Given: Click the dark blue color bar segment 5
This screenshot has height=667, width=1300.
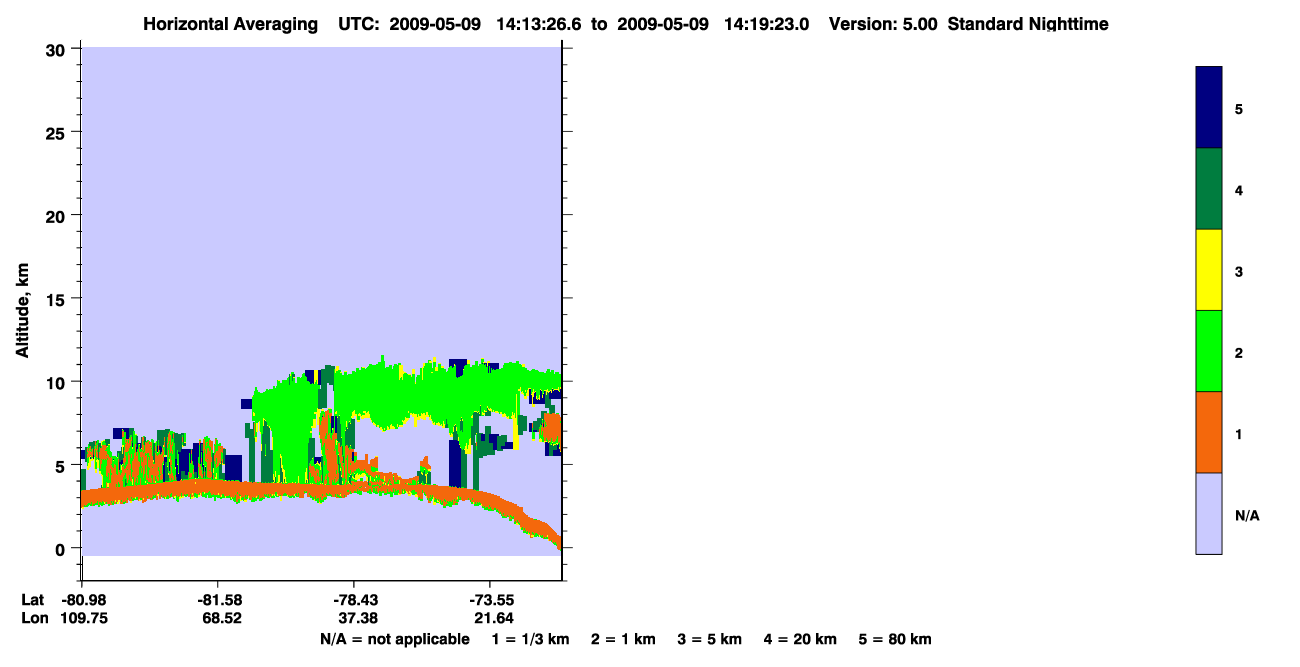Looking at the screenshot, I should point(1209,108).
